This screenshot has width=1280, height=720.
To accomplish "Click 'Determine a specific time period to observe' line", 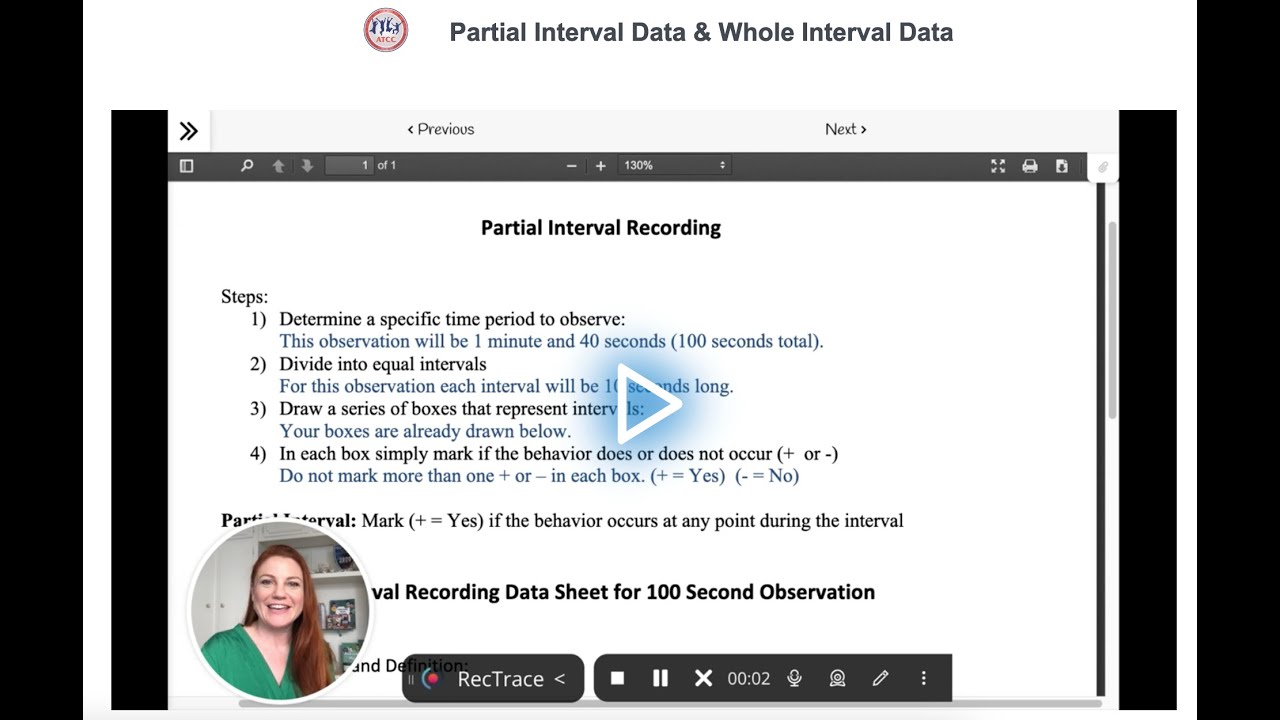I will [452, 319].
